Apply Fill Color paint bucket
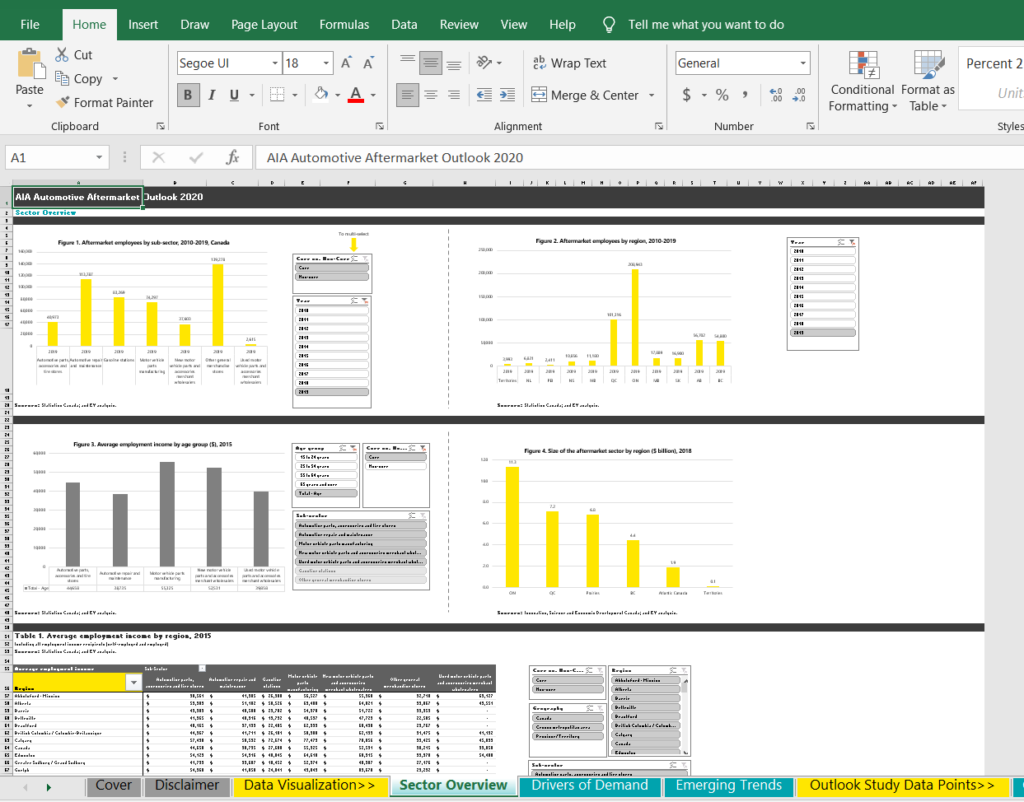This screenshot has height=802, width=1024. [x=321, y=95]
